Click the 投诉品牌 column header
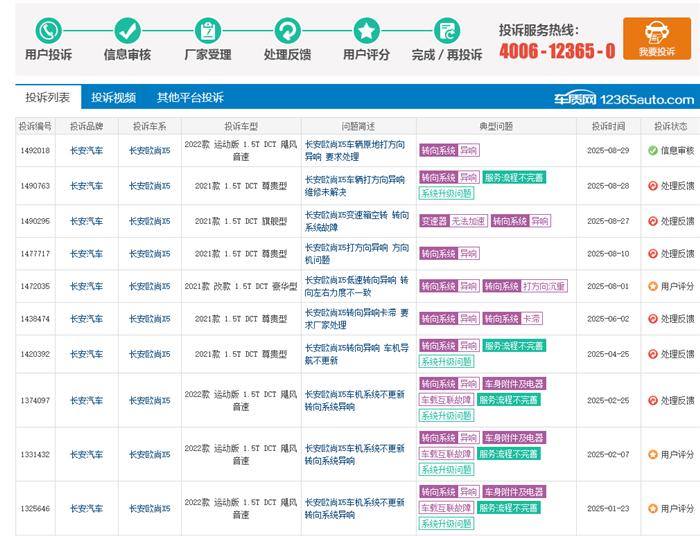 coord(86,126)
